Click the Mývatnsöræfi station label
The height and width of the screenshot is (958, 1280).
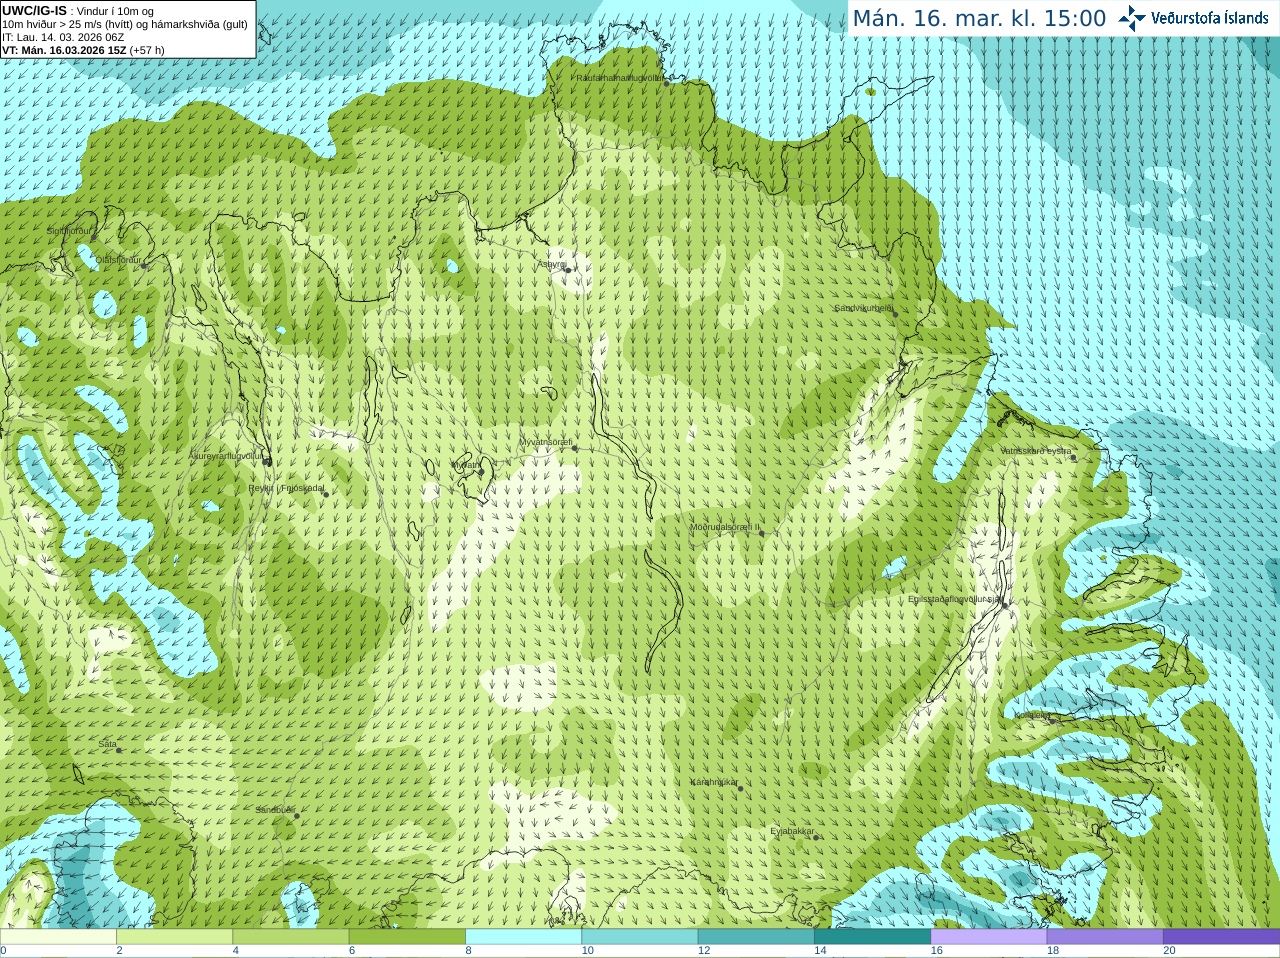[x=545, y=442]
